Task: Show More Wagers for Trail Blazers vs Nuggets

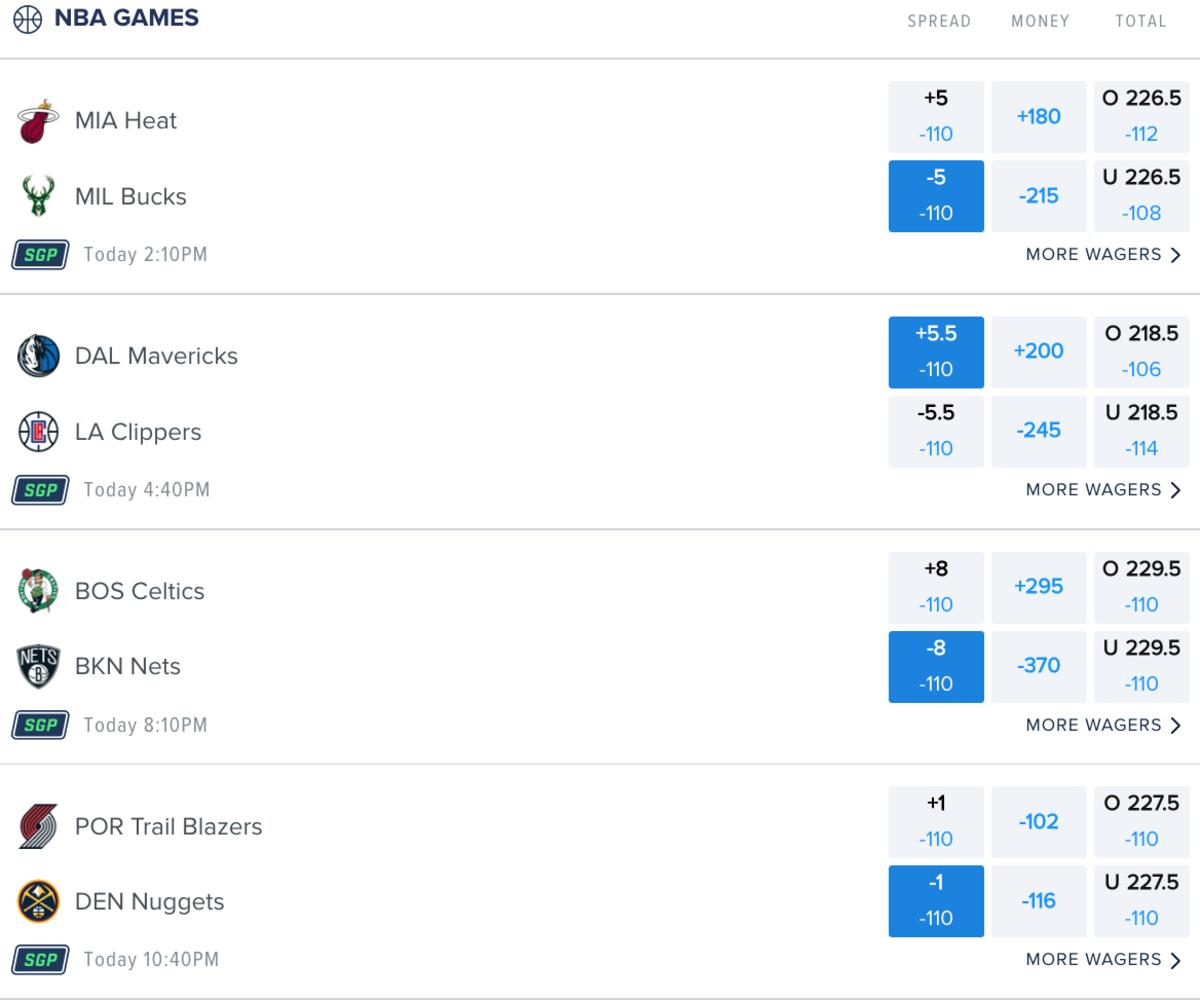Action: pyautogui.click(x=1103, y=960)
